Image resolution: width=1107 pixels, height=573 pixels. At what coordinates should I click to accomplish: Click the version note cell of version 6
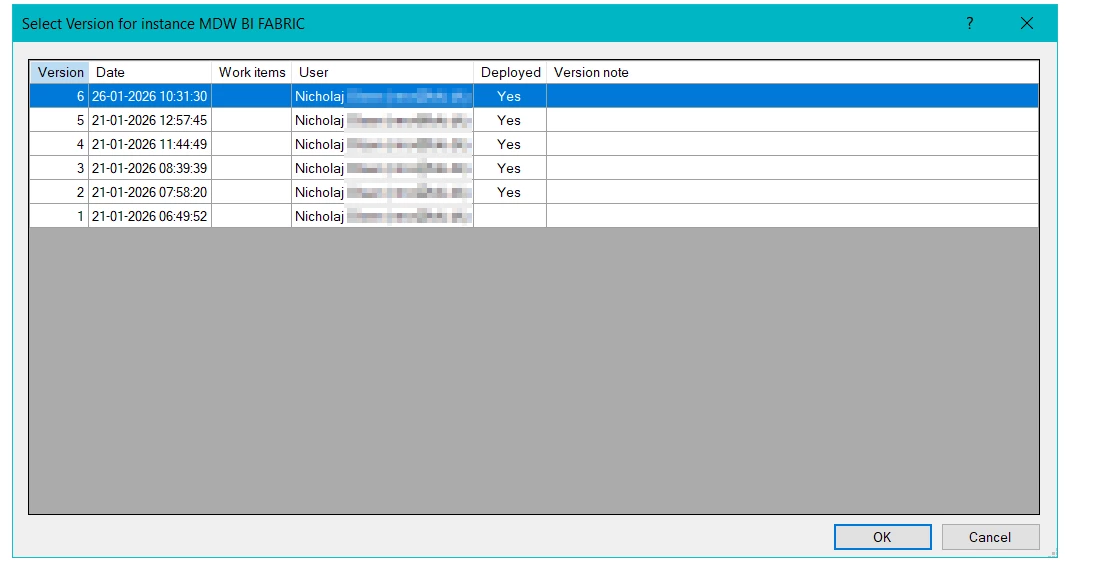coord(792,96)
